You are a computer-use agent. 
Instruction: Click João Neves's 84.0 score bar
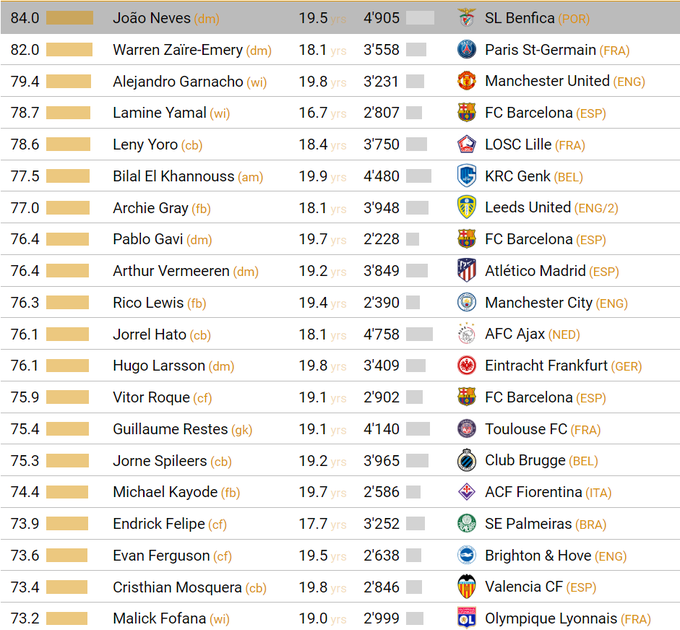coord(70,18)
